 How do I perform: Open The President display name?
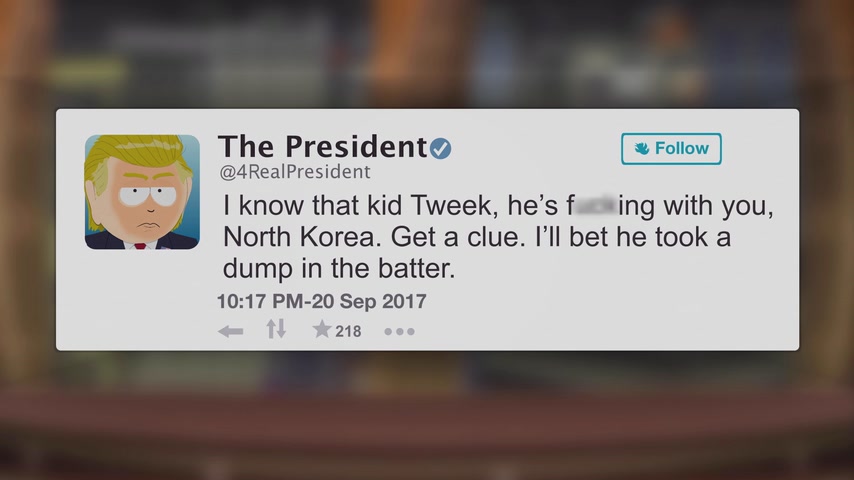[x=322, y=147]
